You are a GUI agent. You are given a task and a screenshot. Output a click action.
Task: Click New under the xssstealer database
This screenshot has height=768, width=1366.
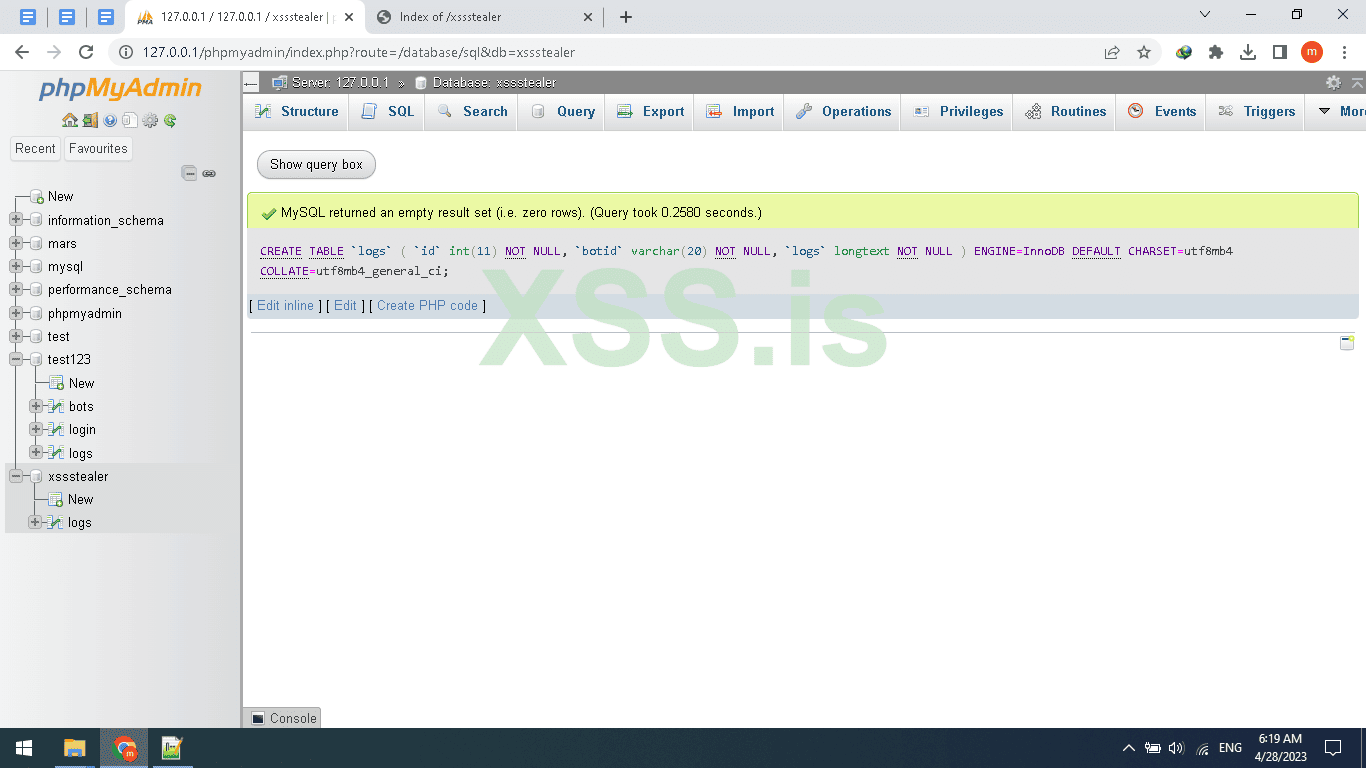[x=81, y=500]
